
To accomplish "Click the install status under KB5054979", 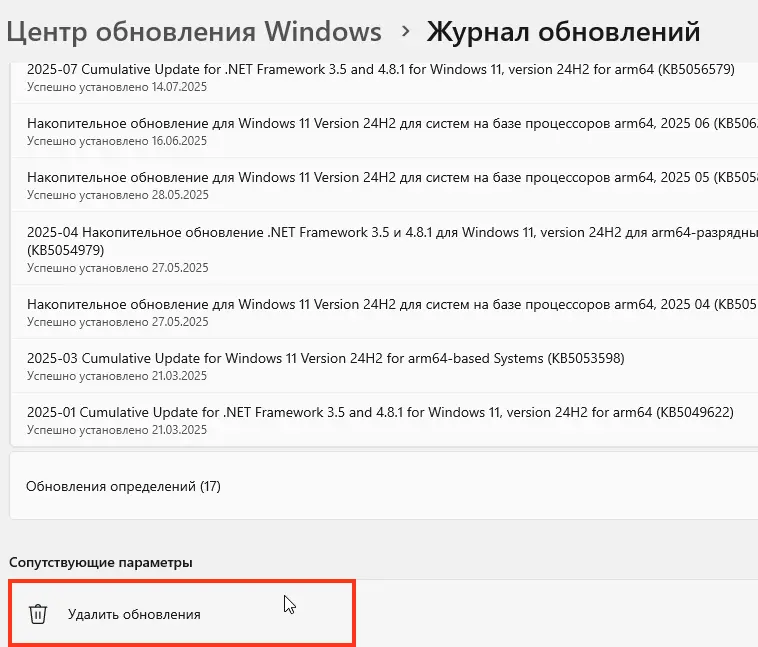I will pos(117,268).
